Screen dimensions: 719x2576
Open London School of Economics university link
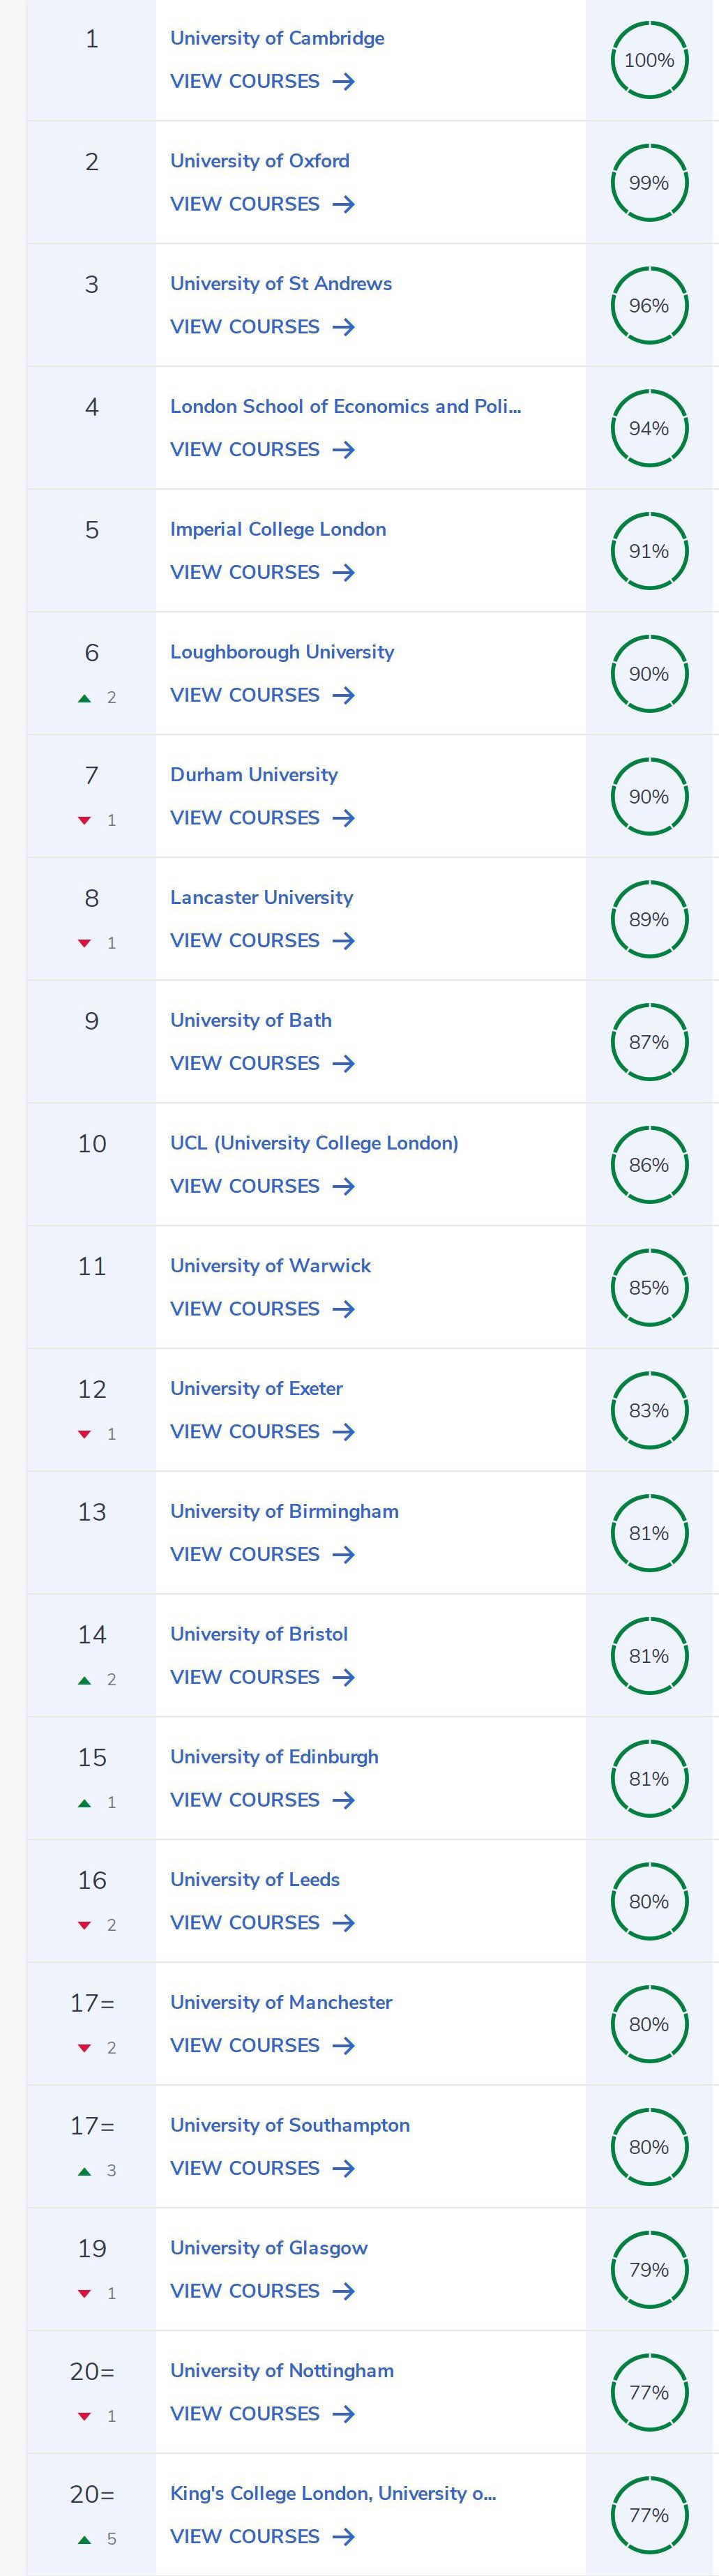point(345,406)
